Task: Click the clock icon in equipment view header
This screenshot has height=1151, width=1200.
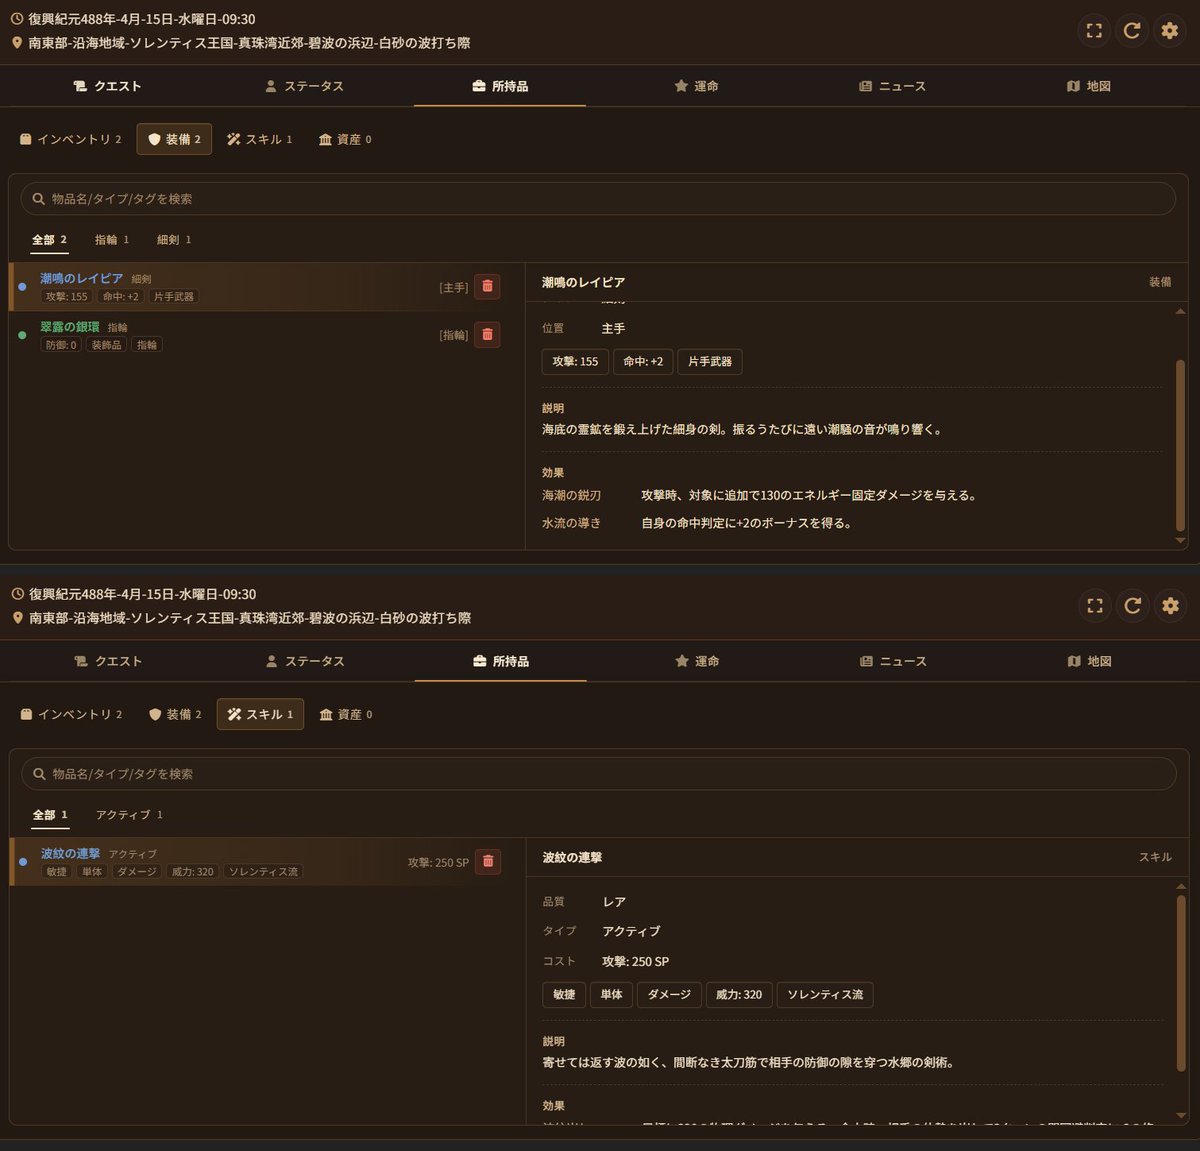Action: tap(17, 19)
